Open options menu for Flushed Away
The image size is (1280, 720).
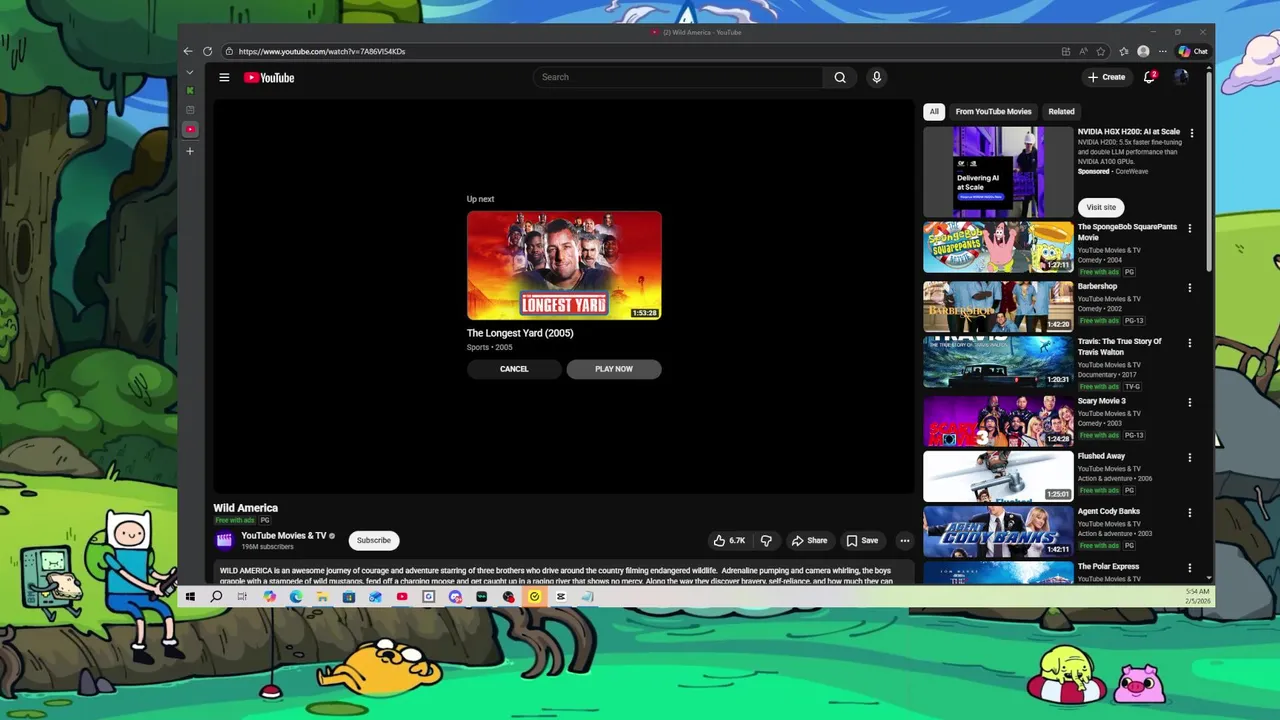[x=1190, y=457]
